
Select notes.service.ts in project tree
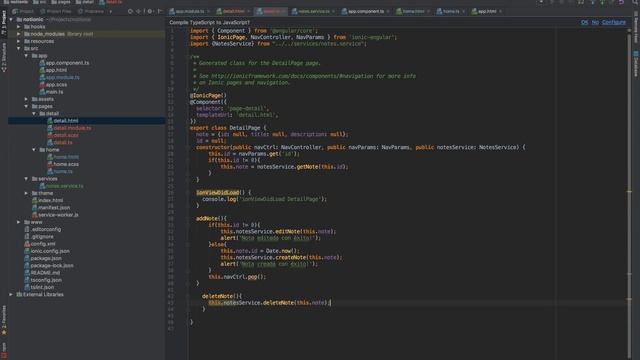(61, 186)
